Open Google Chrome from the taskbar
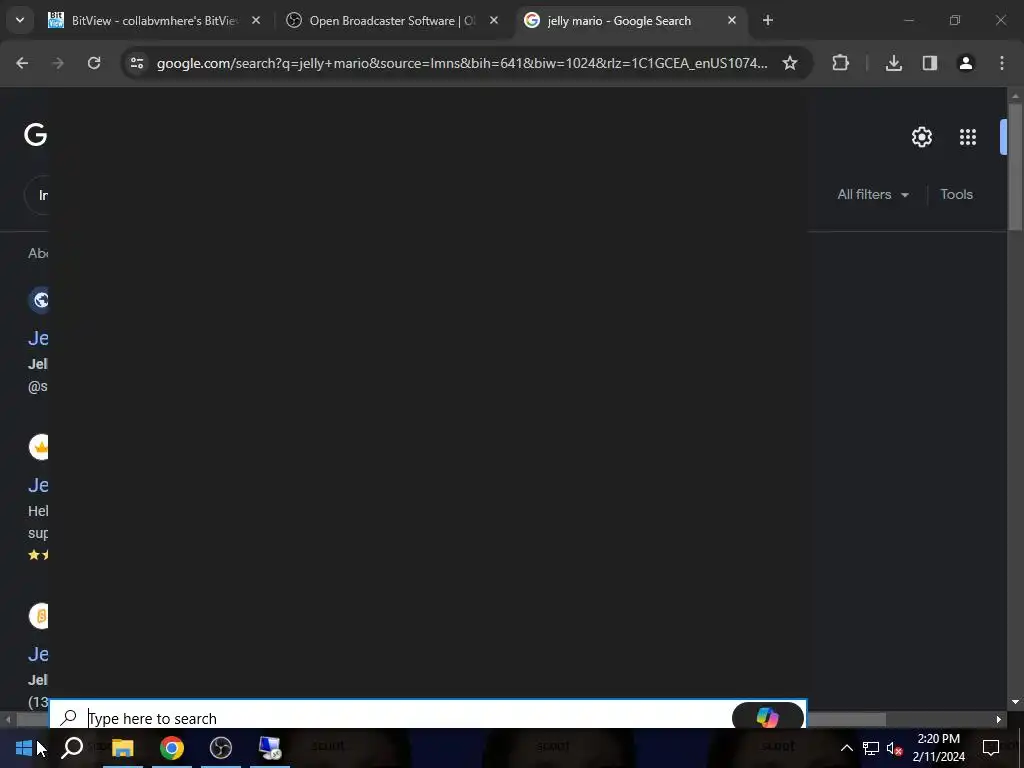The image size is (1024, 768). [172, 748]
